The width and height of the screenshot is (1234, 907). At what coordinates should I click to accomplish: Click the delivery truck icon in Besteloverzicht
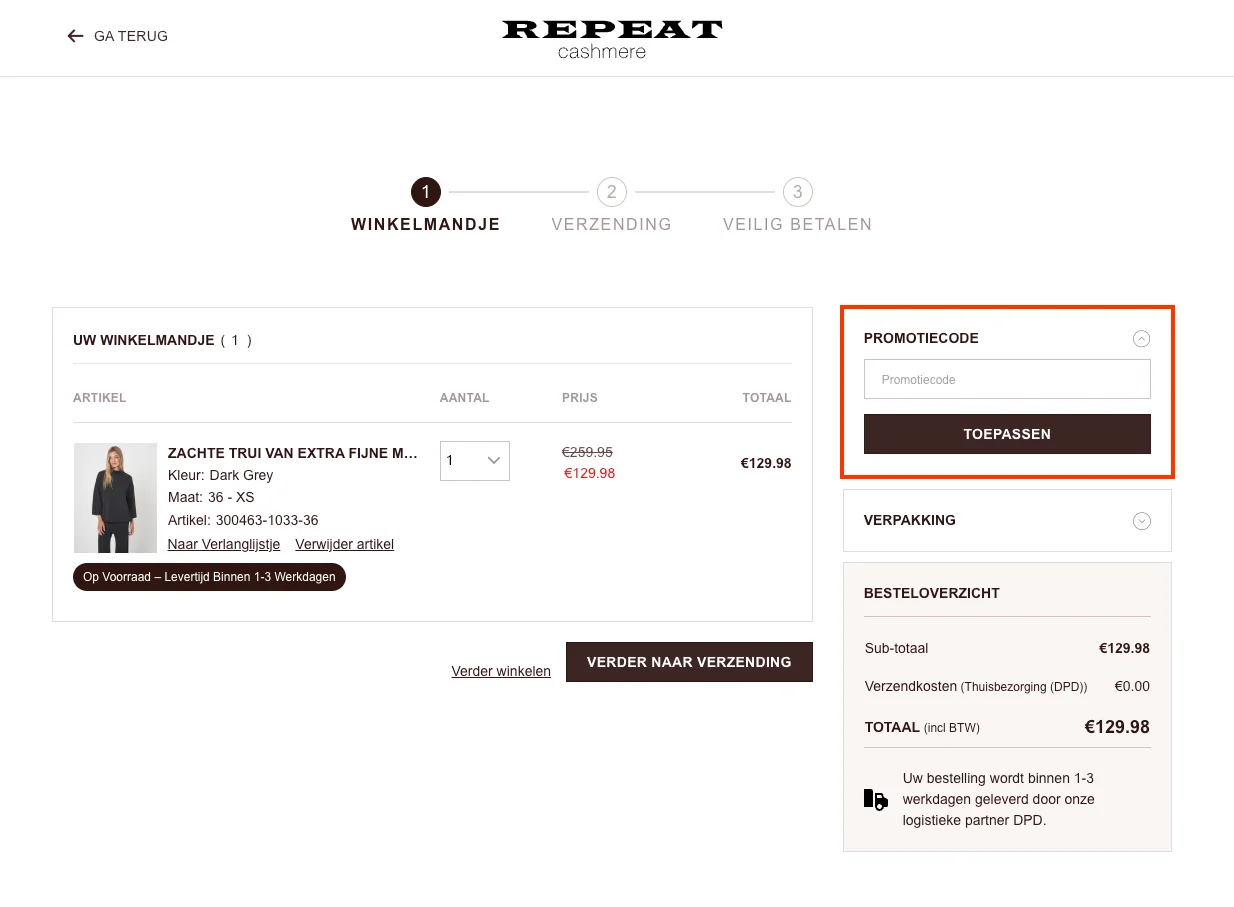coord(875,799)
